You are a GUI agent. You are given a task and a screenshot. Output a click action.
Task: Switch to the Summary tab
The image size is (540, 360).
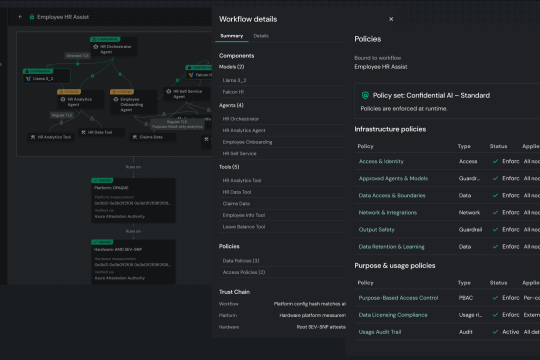click(232, 36)
